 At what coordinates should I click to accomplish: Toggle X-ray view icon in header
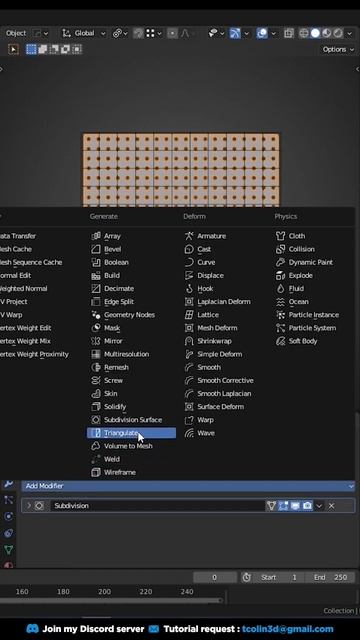tap(289, 33)
